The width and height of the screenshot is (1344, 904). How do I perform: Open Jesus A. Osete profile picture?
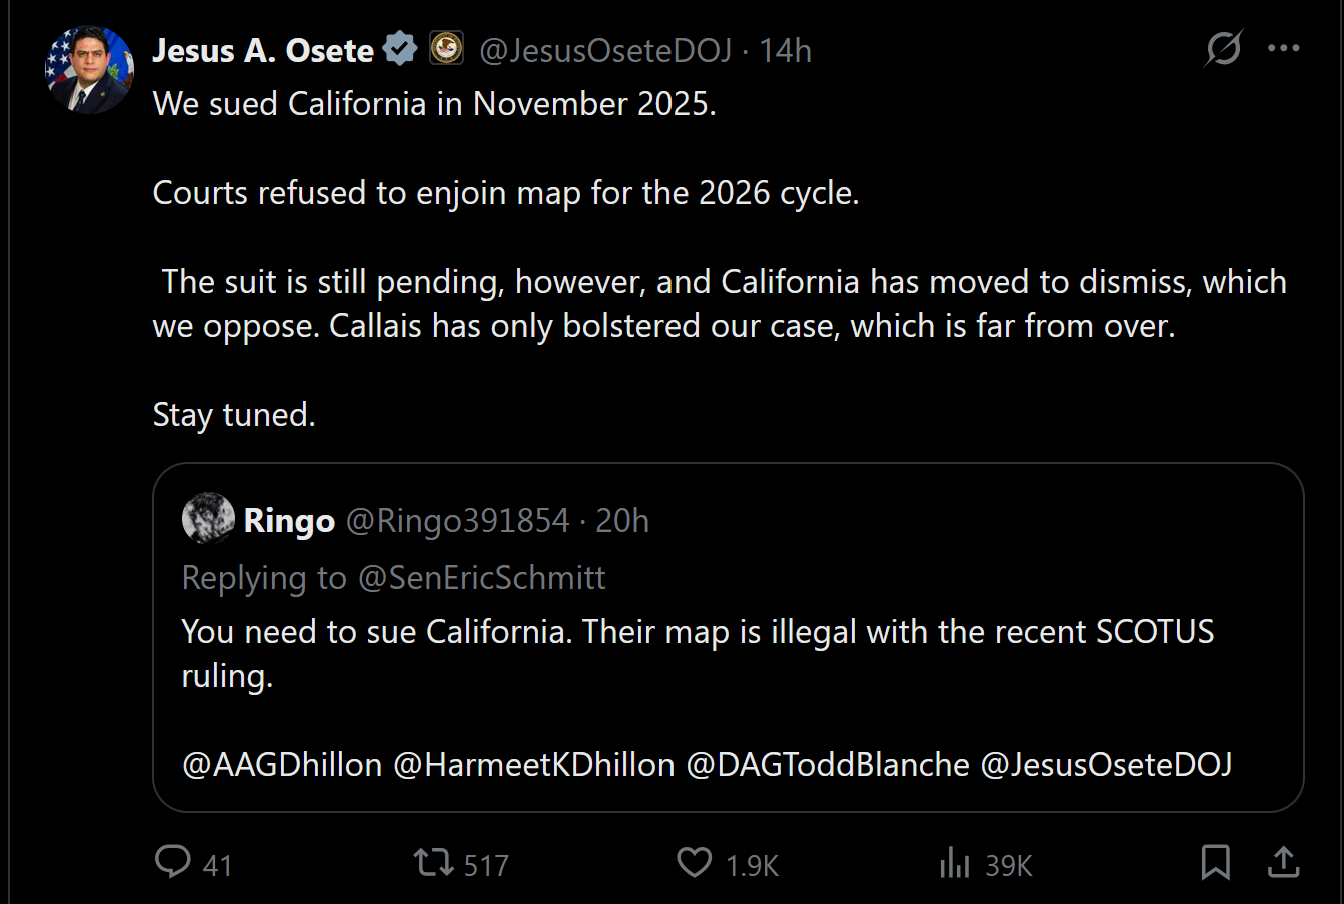click(x=90, y=69)
